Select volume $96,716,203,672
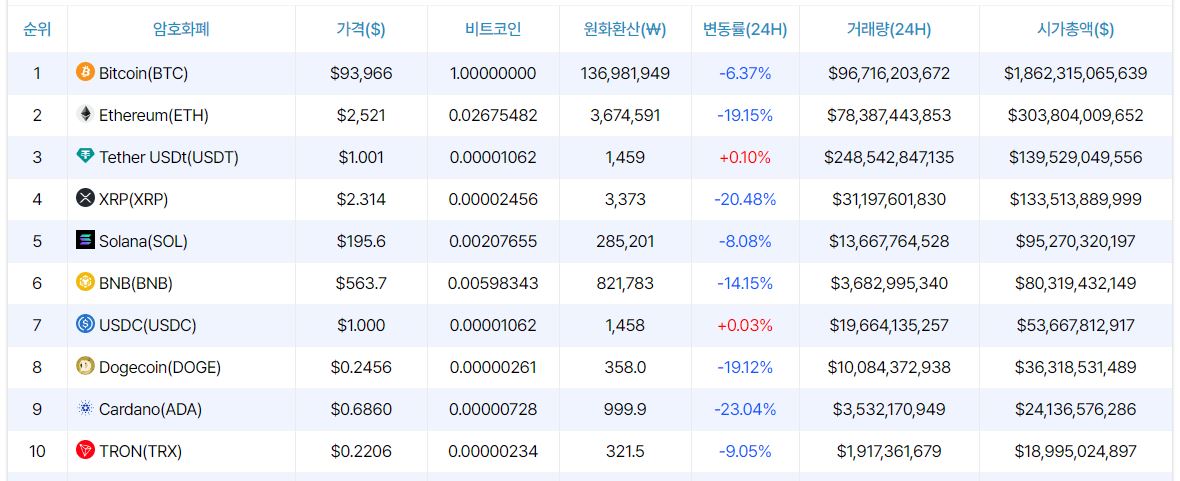1180x481 pixels. coord(889,74)
